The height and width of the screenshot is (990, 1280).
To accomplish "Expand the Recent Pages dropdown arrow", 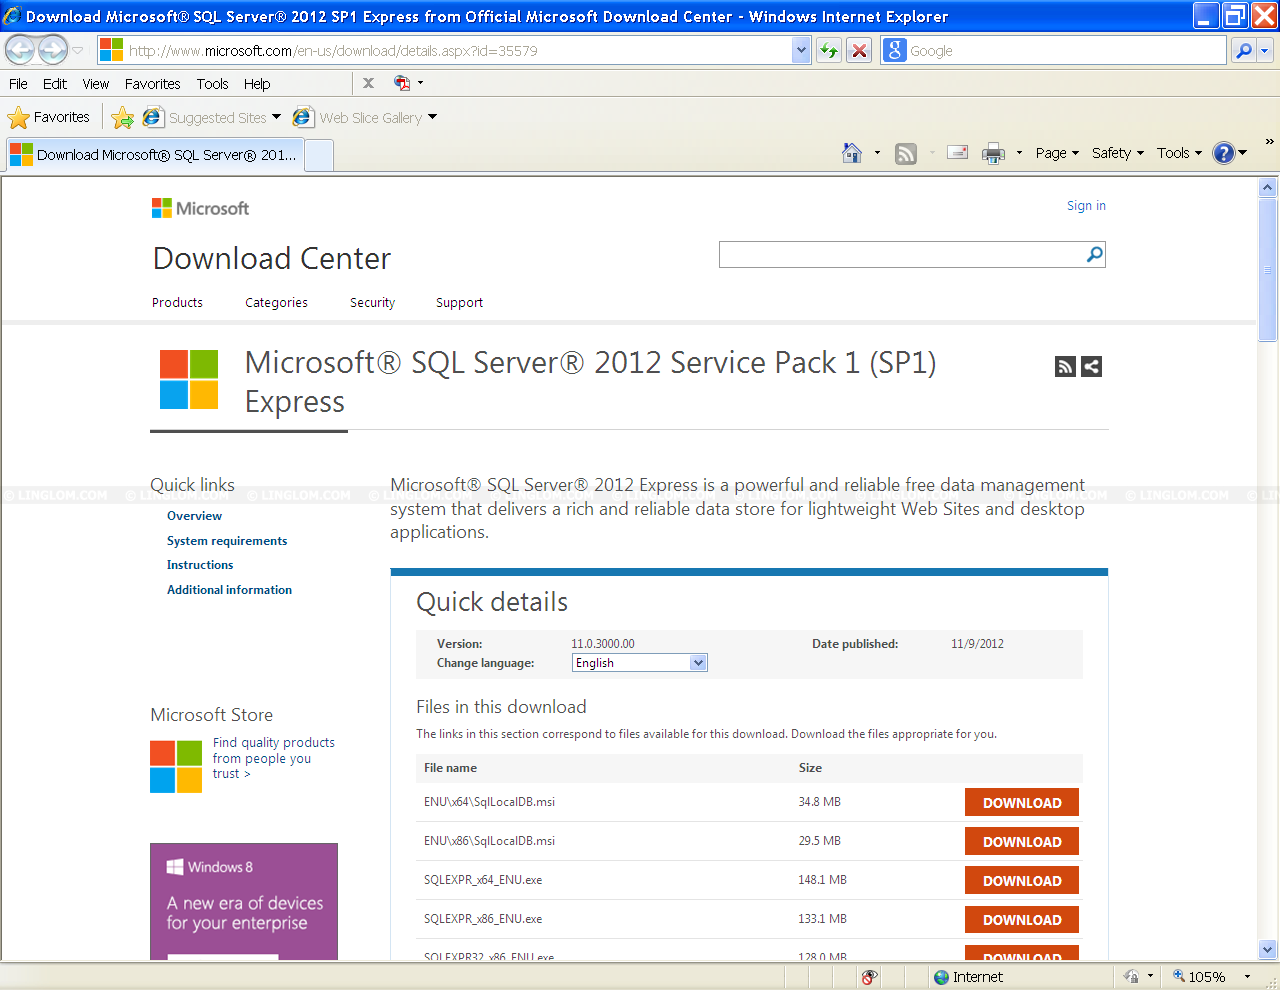I will pos(78,50).
